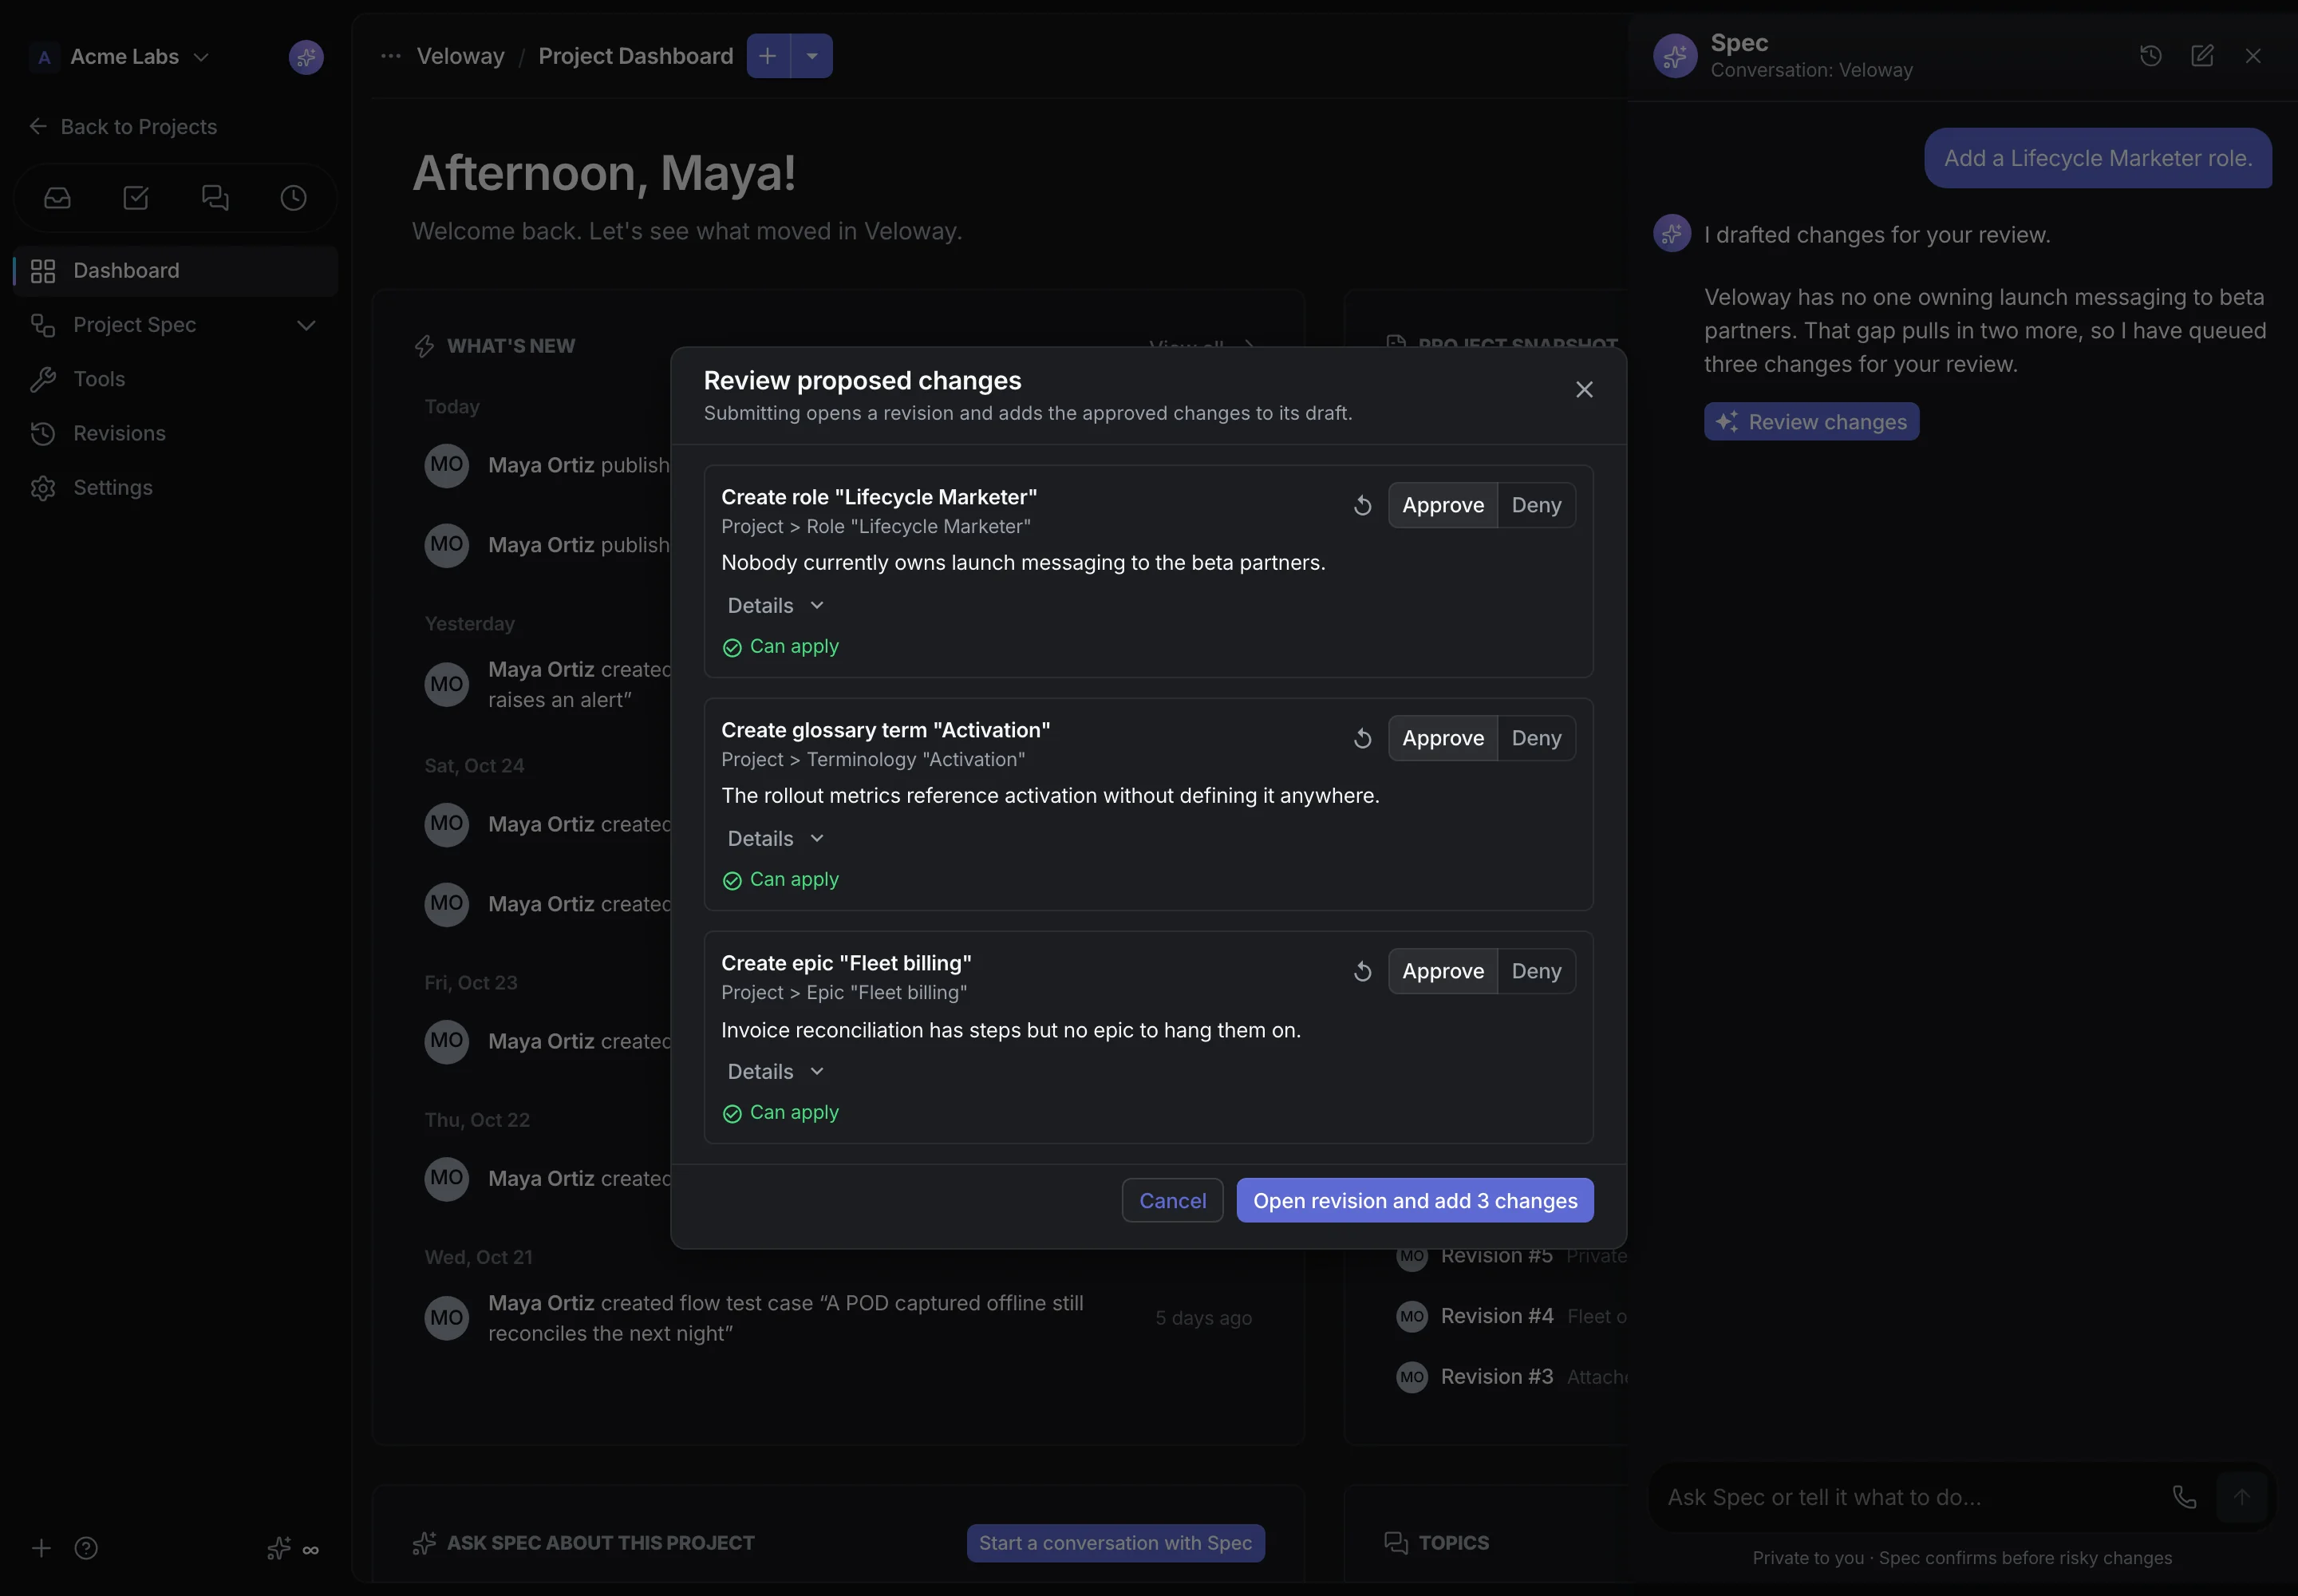Deny the Fleet billing epic change
The width and height of the screenshot is (2298, 1596).
tap(1536, 971)
